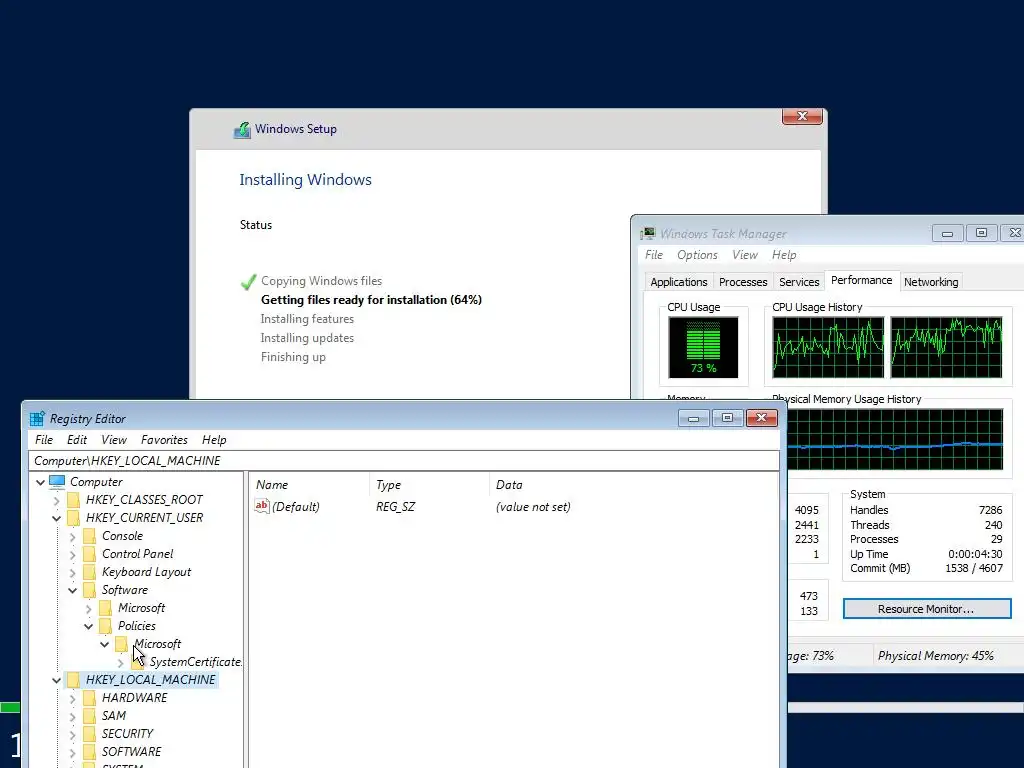Click the HKEY_LOCAL_MACHINE folder icon

(73, 680)
